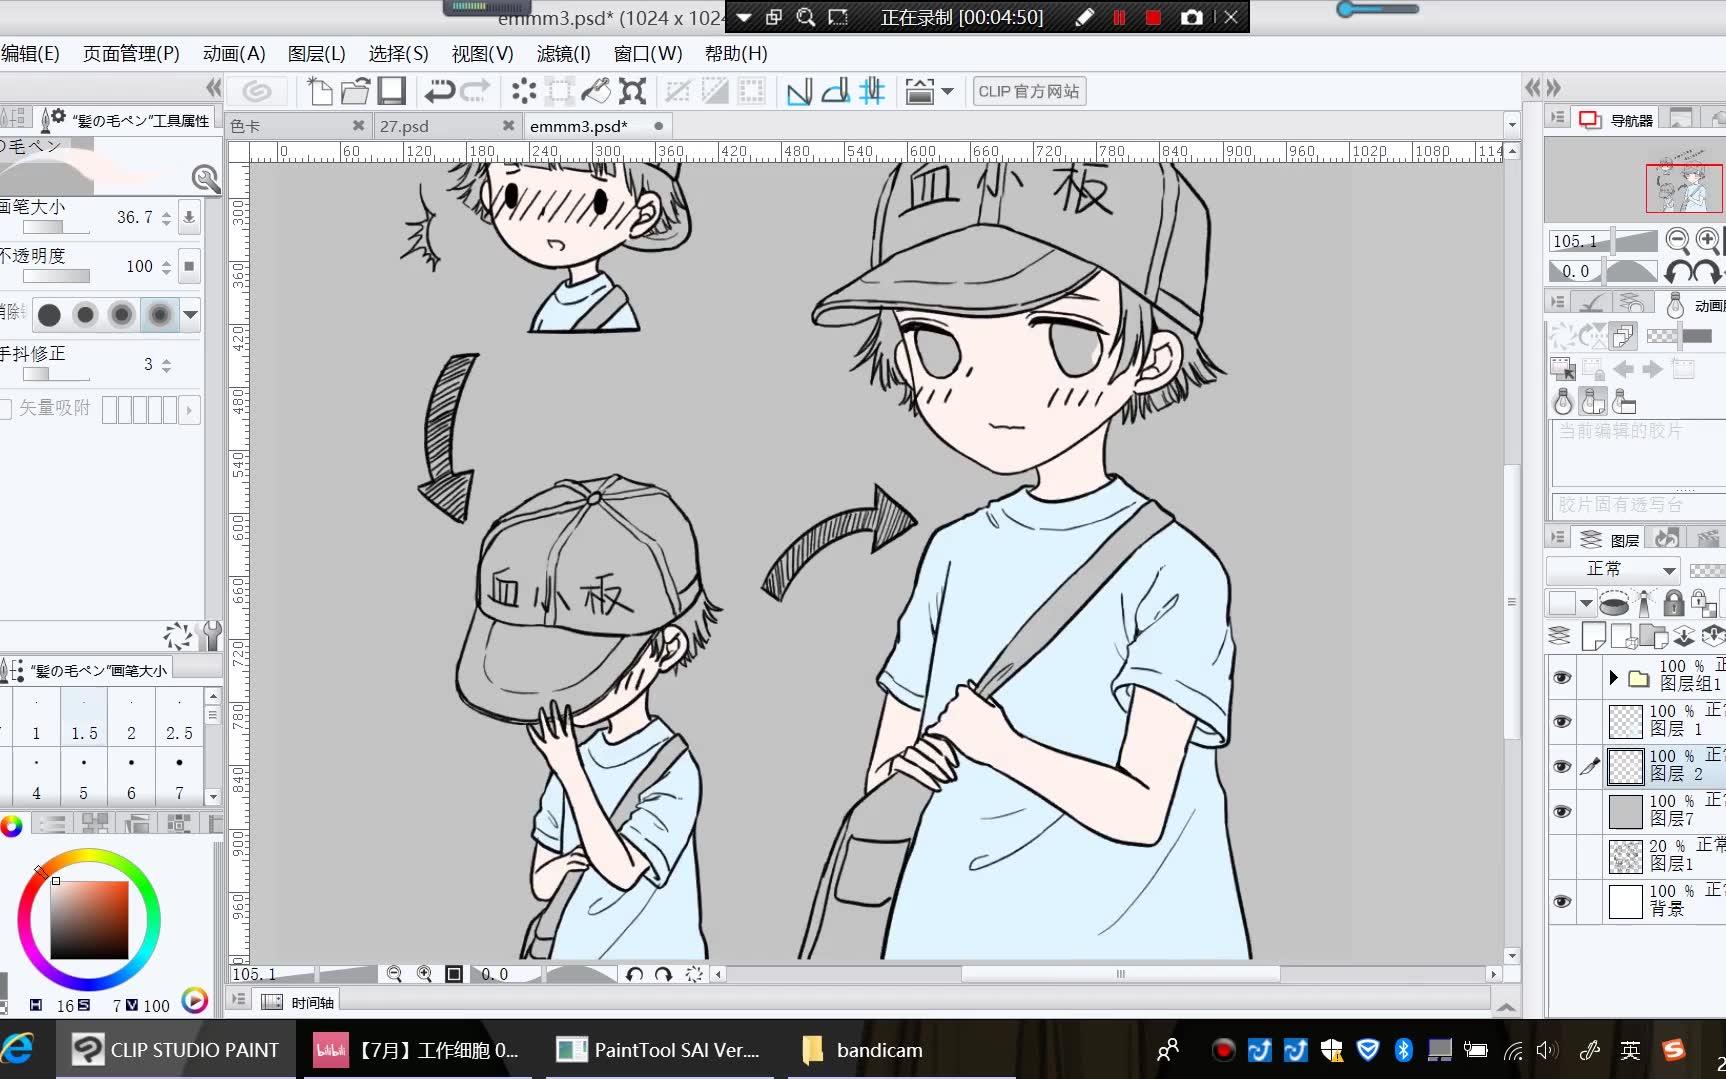Open canvas tab list dropdown arrow

pyautogui.click(x=1512, y=126)
